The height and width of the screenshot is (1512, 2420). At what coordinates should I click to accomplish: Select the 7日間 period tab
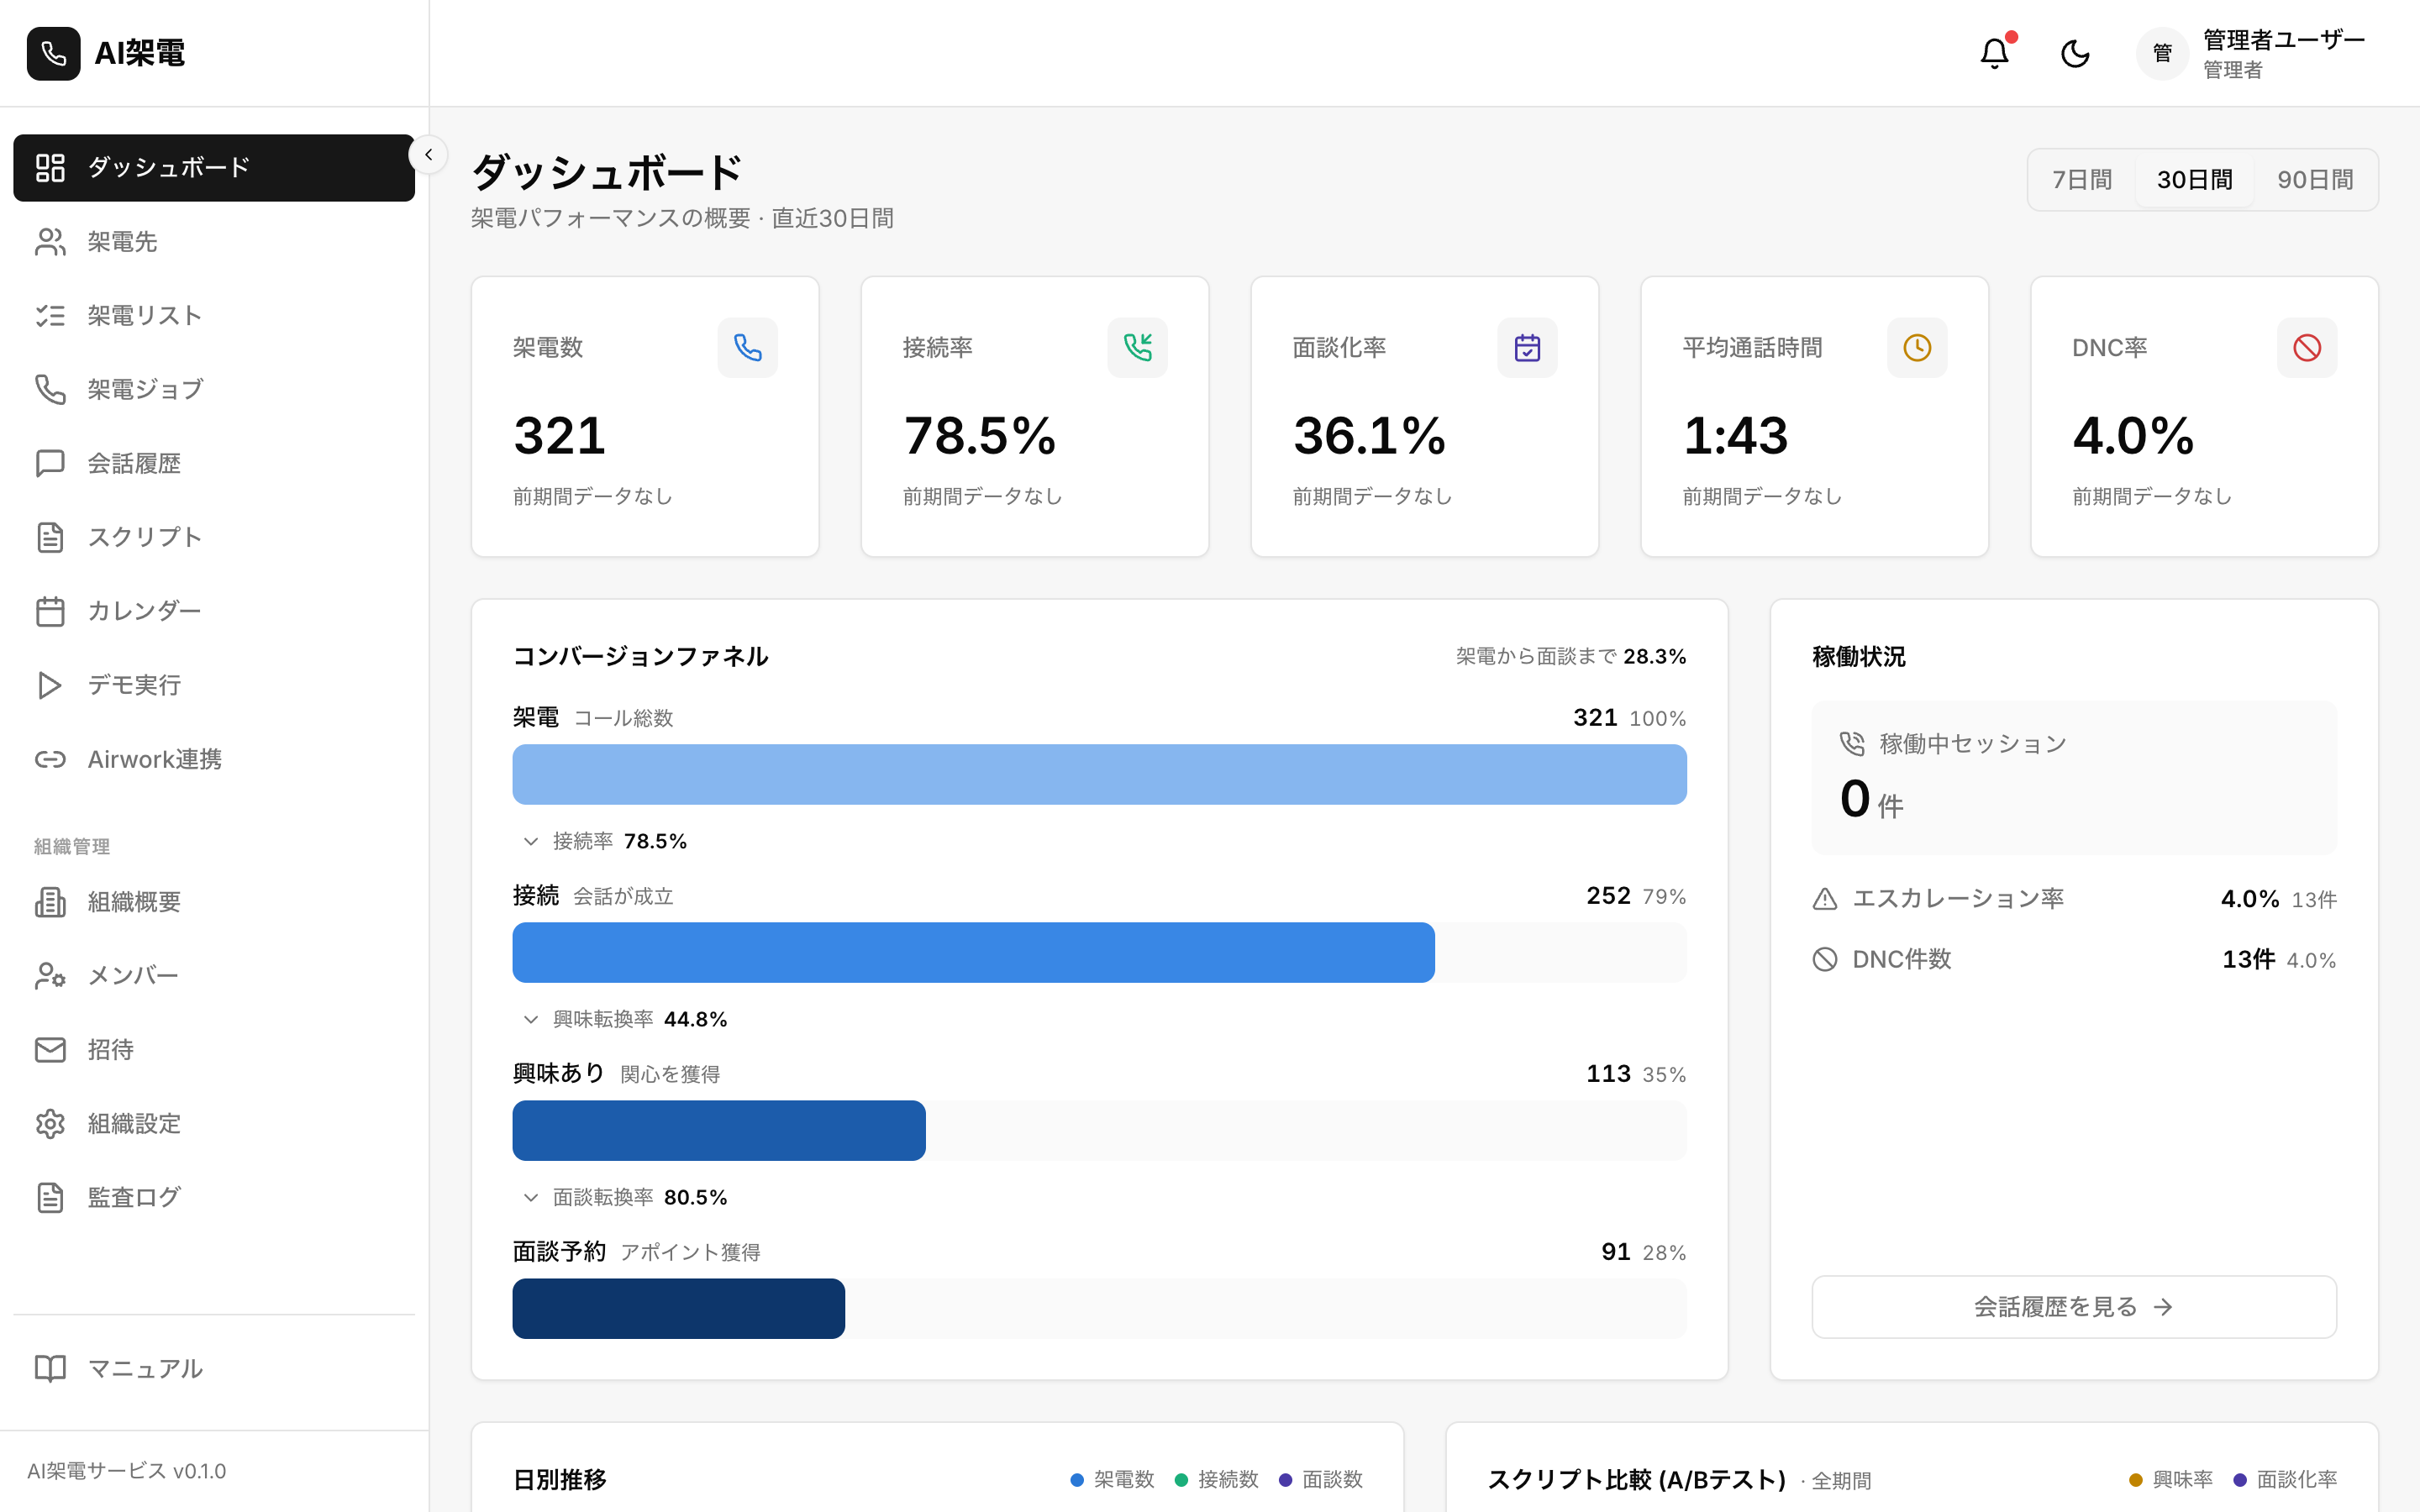click(x=2082, y=180)
